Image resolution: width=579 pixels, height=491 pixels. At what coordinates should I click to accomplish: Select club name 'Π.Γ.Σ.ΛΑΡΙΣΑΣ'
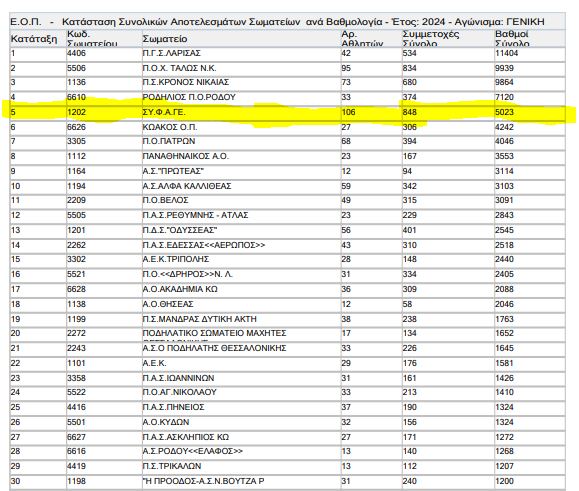171,54
